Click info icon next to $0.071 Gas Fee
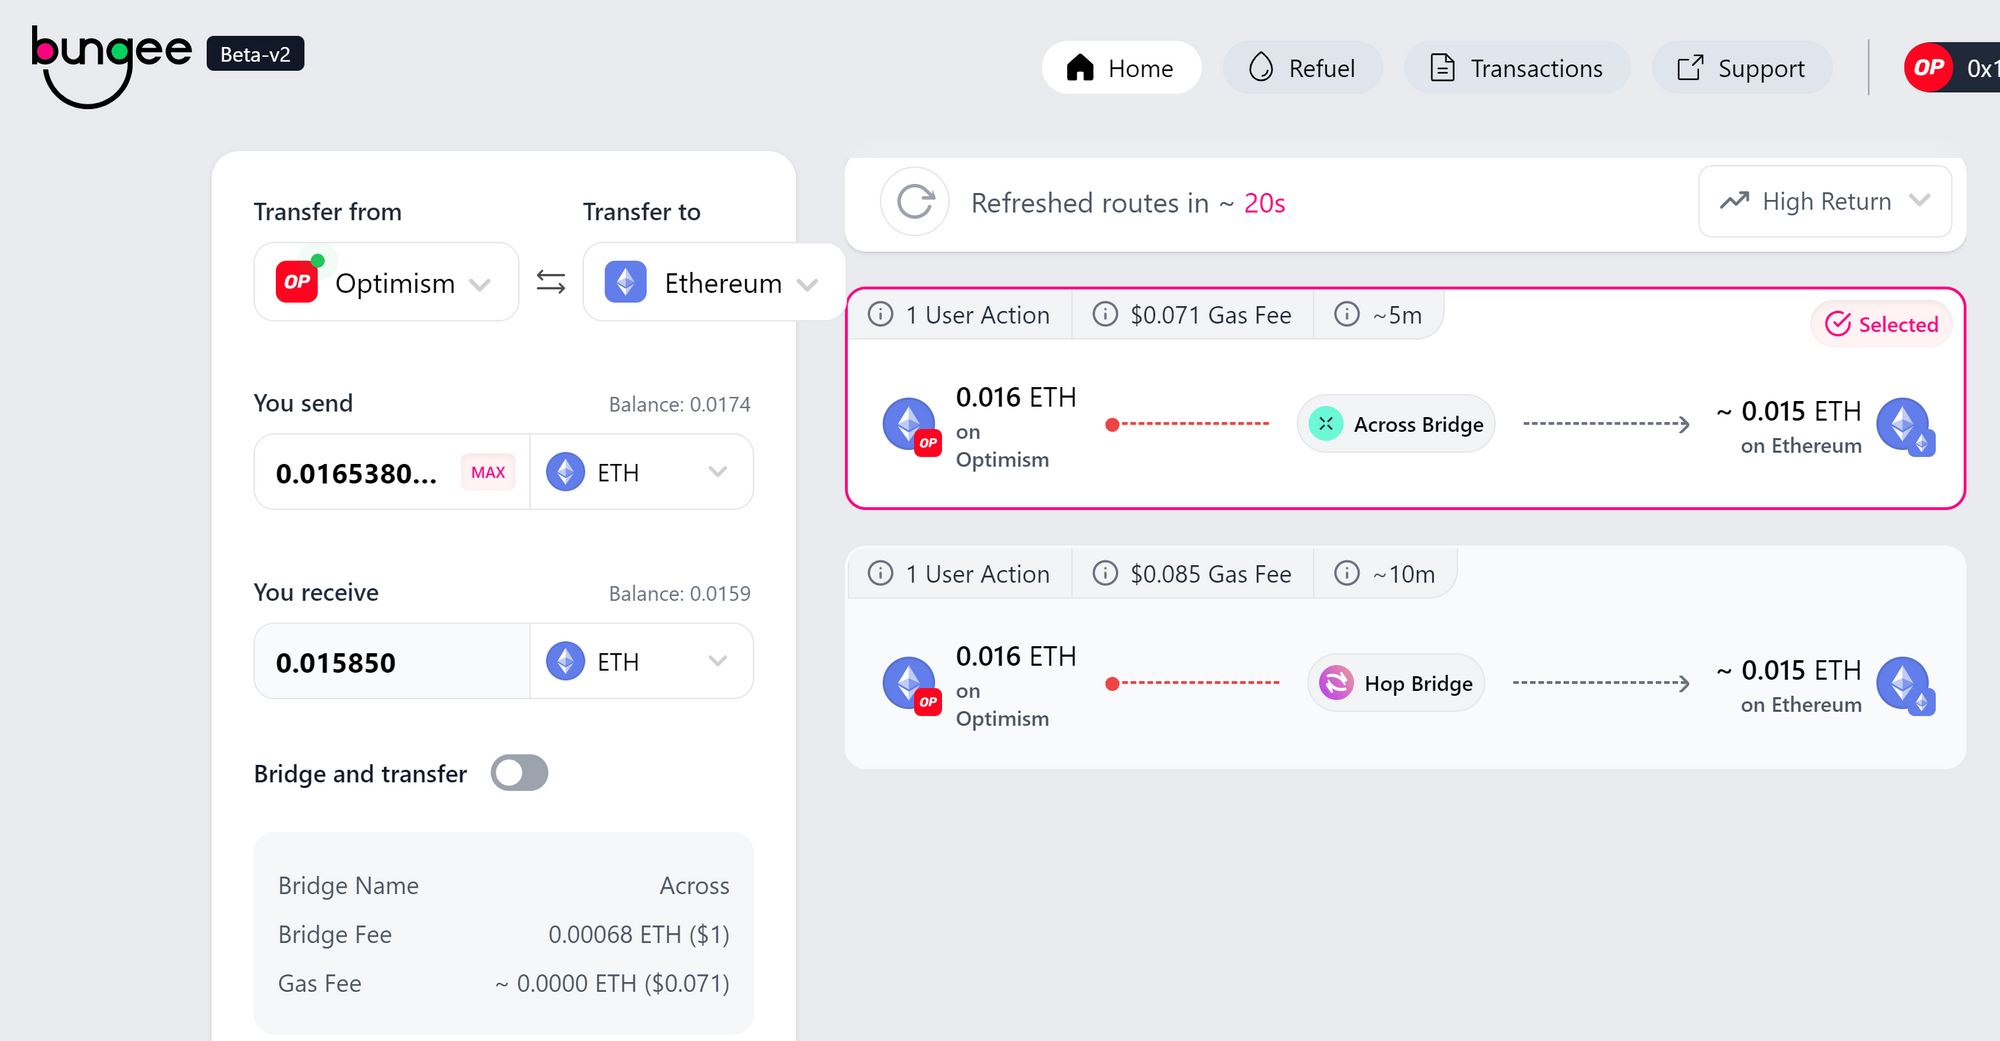Viewport: 2000px width, 1041px height. [x=1105, y=314]
